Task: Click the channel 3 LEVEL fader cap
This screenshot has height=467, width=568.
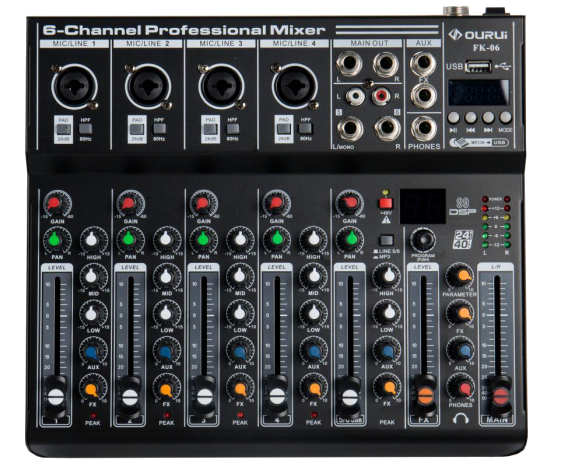Action: click(204, 396)
